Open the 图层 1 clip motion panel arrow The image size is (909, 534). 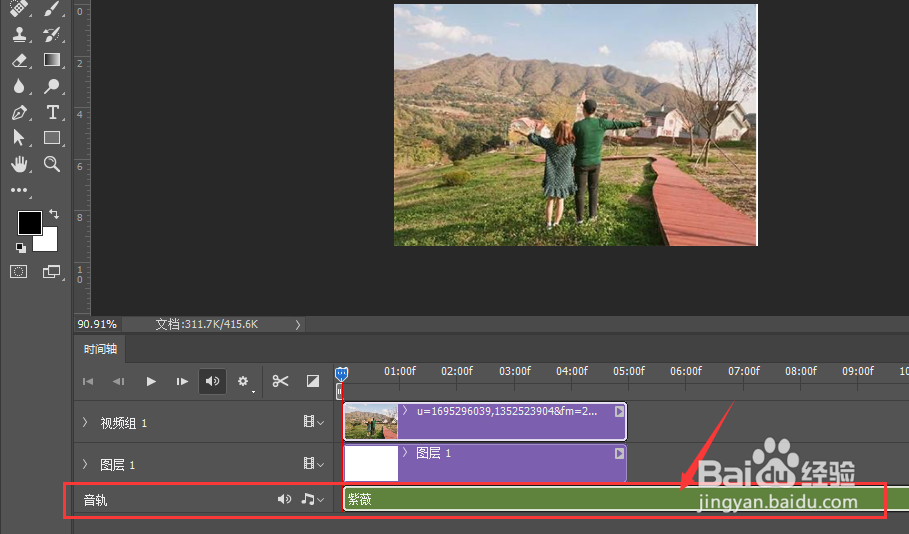[619, 453]
